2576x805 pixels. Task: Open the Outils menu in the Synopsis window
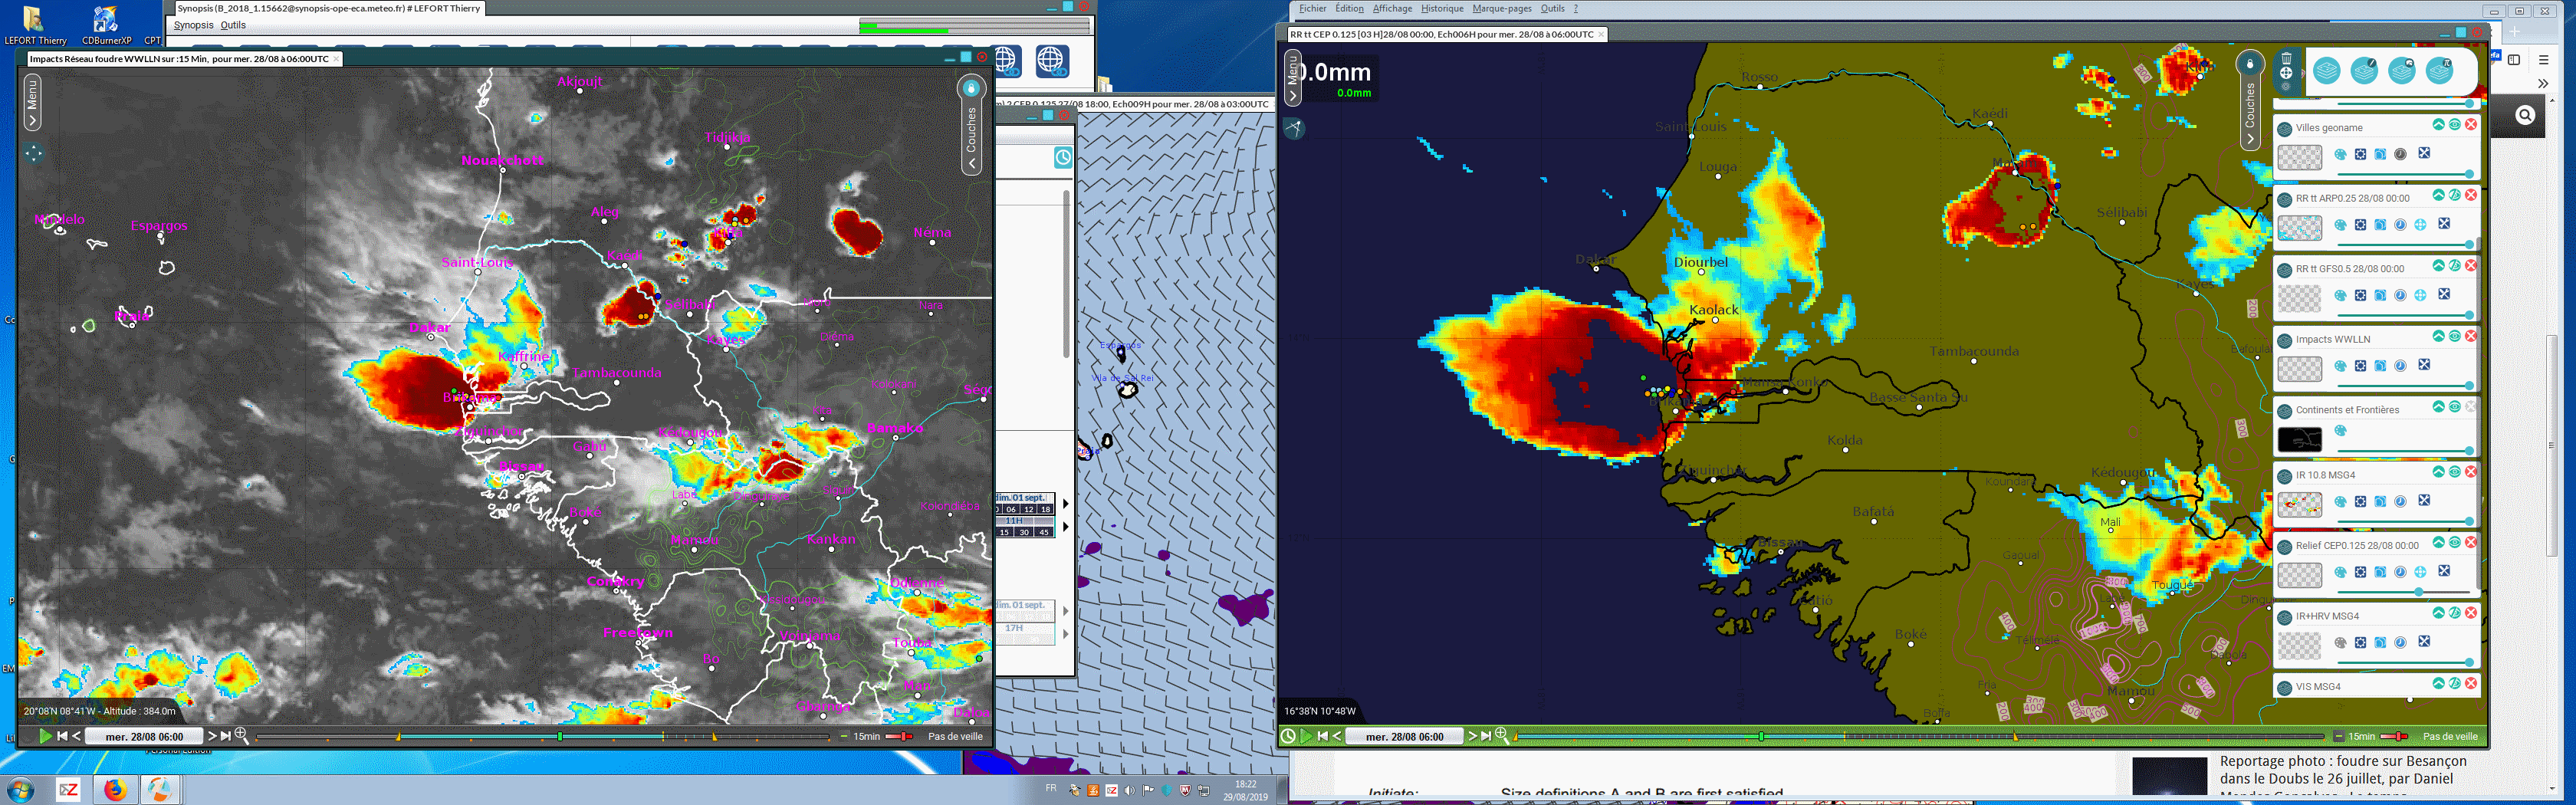233,25
